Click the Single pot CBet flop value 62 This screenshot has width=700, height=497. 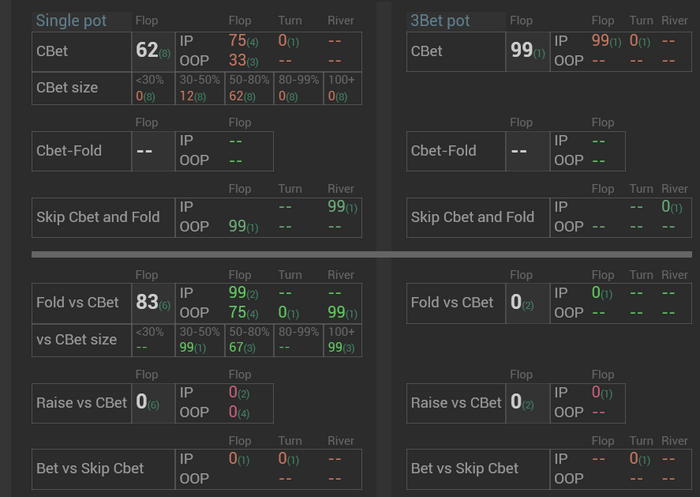point(147,50)
